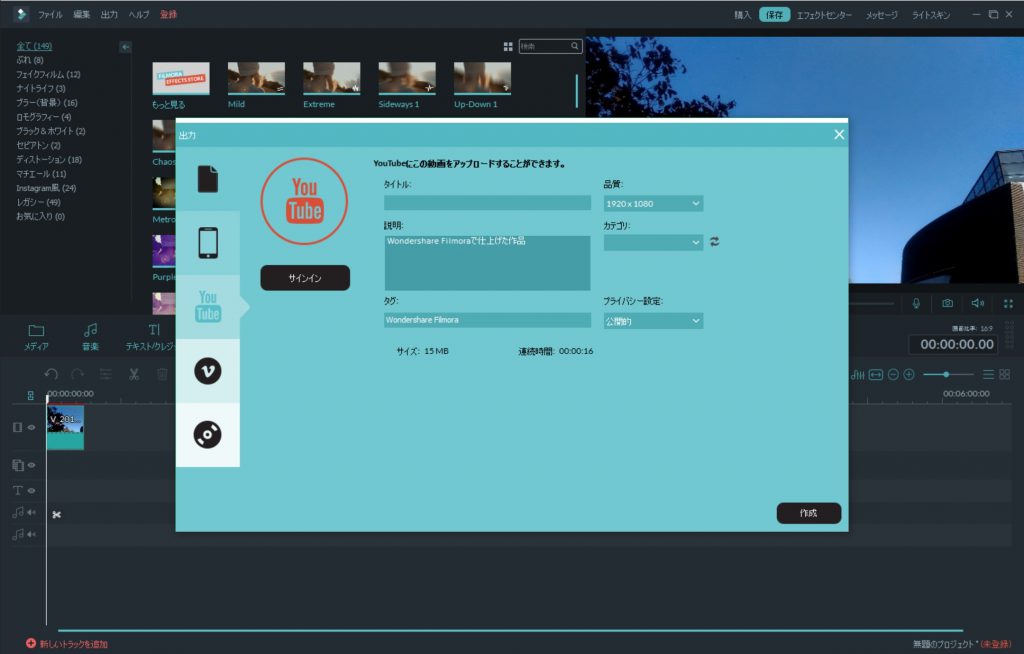Select フェイクフィルム (12) category
Image resolution: width=1024 pixels, height=654 pixels.
coord(48,74)
